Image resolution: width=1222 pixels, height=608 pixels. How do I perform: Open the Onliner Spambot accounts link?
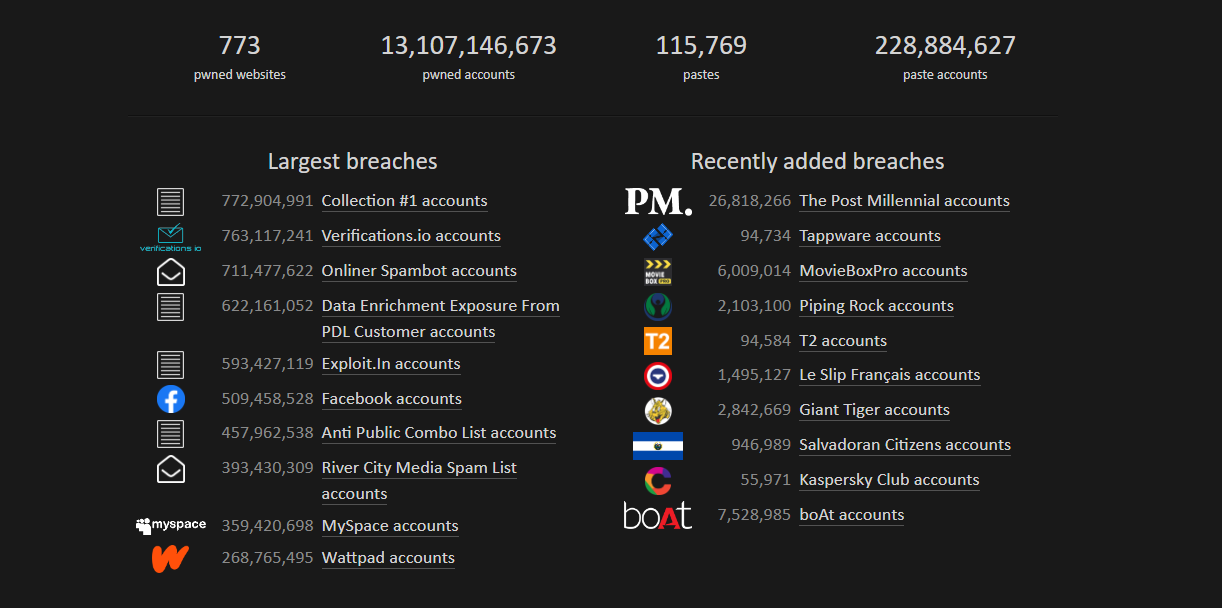click(418, 271)
